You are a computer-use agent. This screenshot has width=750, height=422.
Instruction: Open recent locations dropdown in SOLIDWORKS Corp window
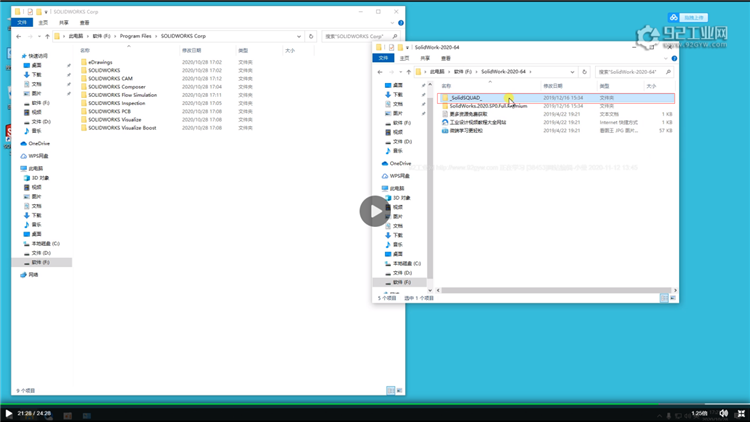pyautogui.click(x=39, y=36)
